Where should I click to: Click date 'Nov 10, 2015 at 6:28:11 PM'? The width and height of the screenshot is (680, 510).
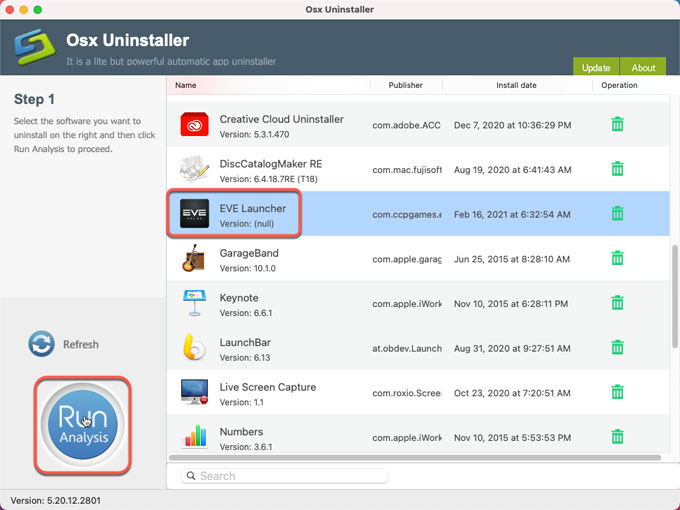tap(511, 304)
